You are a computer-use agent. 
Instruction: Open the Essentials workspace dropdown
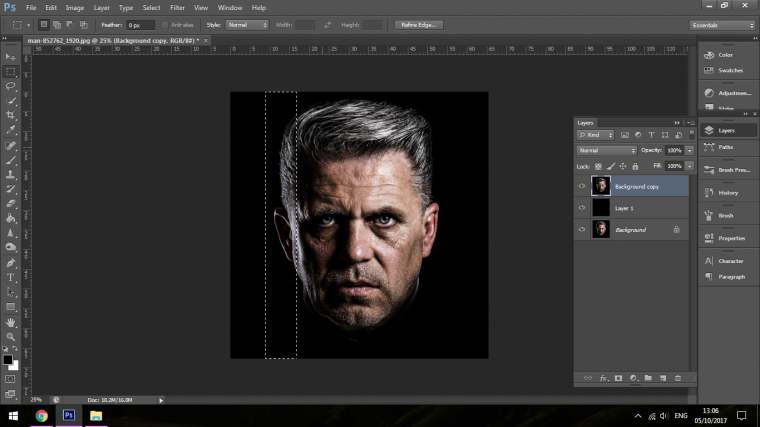pyautogui.click(x=723, y=25)
